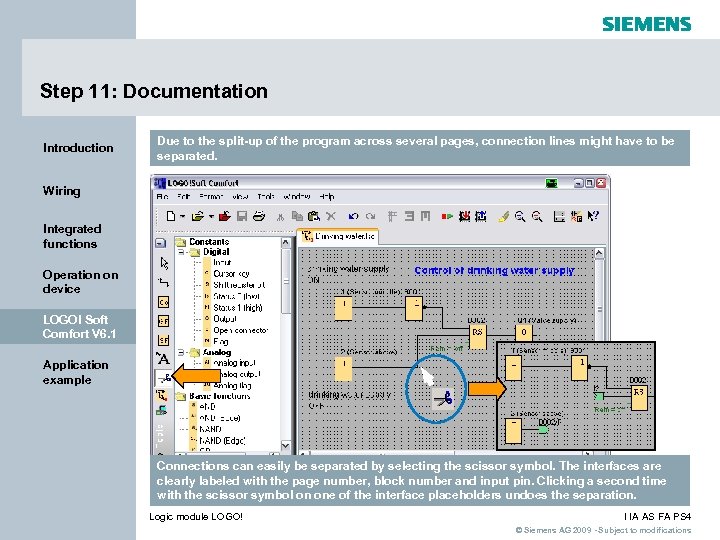This screenshot has width=720, height=540.
Task: Select the Basic functions (GF) tool button
Action: [x=163, y=321]
